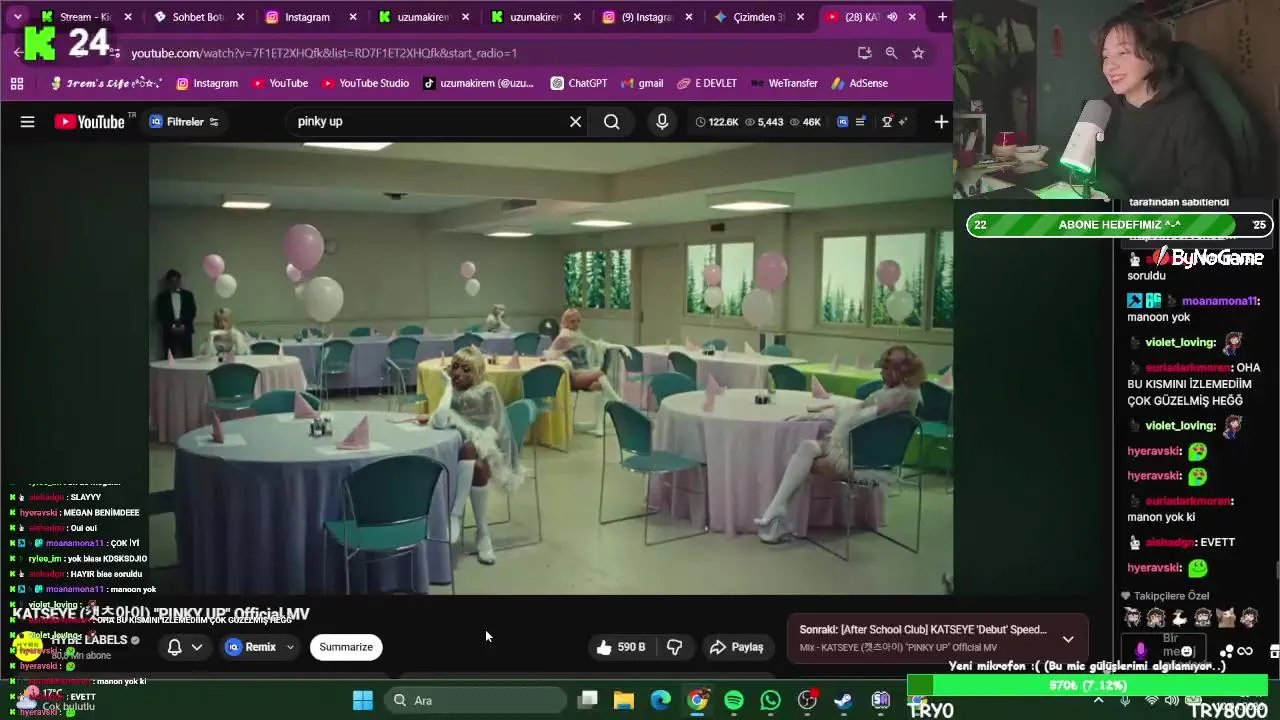The image size is (1280, 720).
Task: Open the bookmarks apps grid icon
Action: pyautogui.click(x=17, y=84)
